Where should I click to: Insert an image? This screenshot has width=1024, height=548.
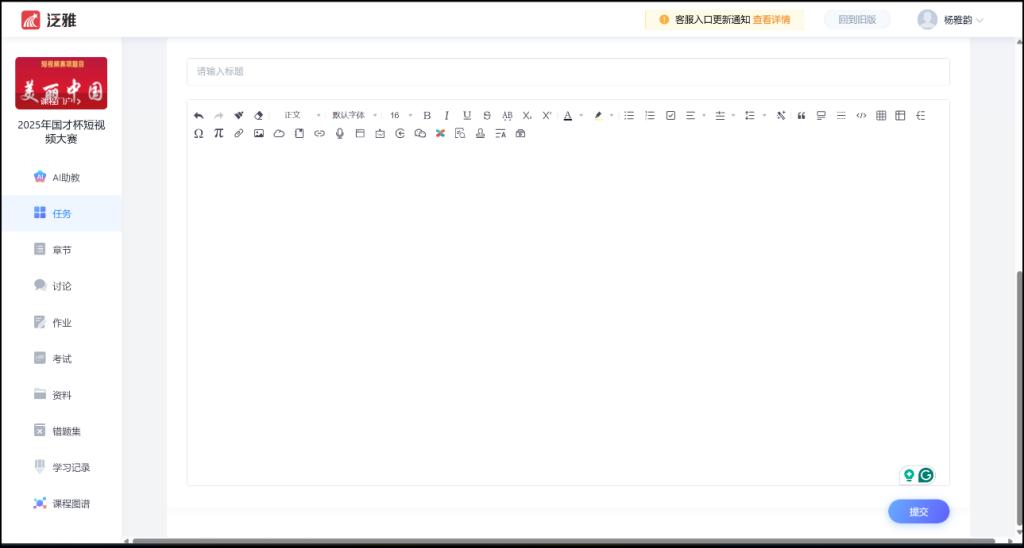259,133
